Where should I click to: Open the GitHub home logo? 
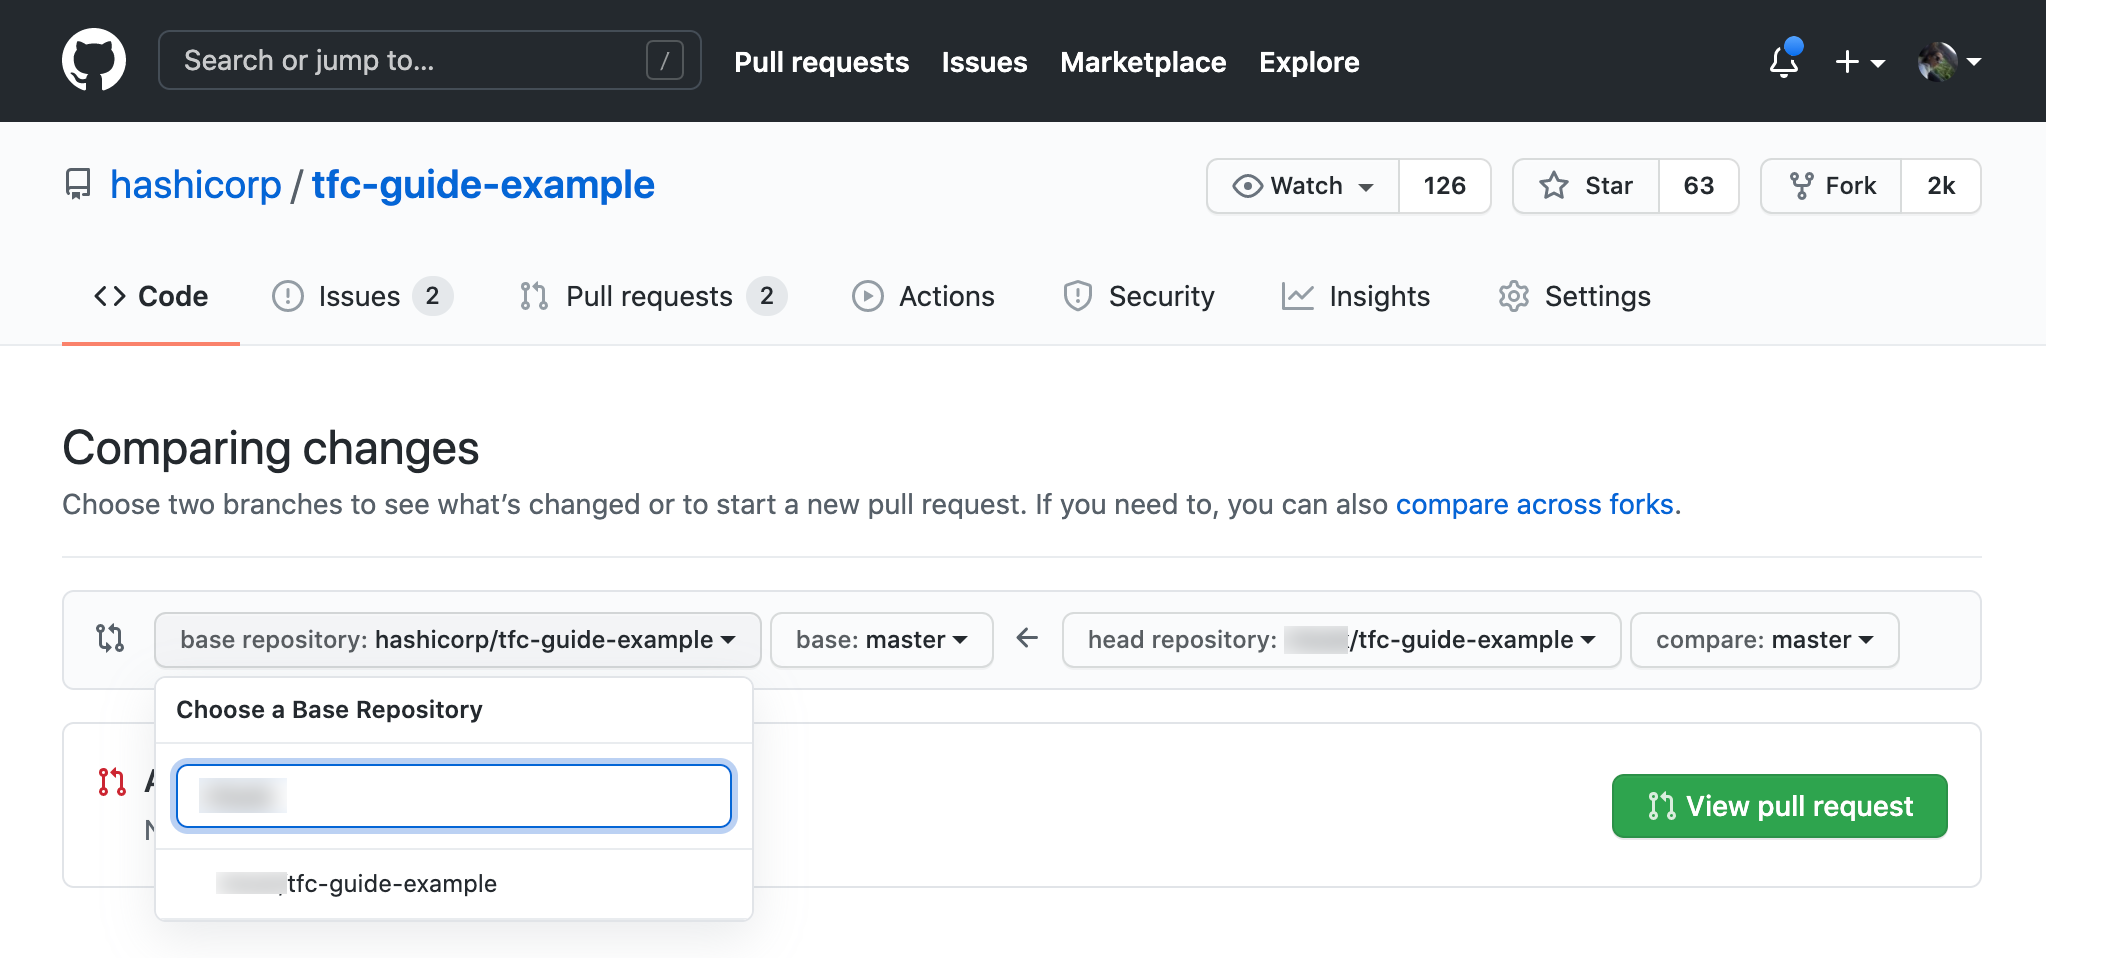[94, 60]
